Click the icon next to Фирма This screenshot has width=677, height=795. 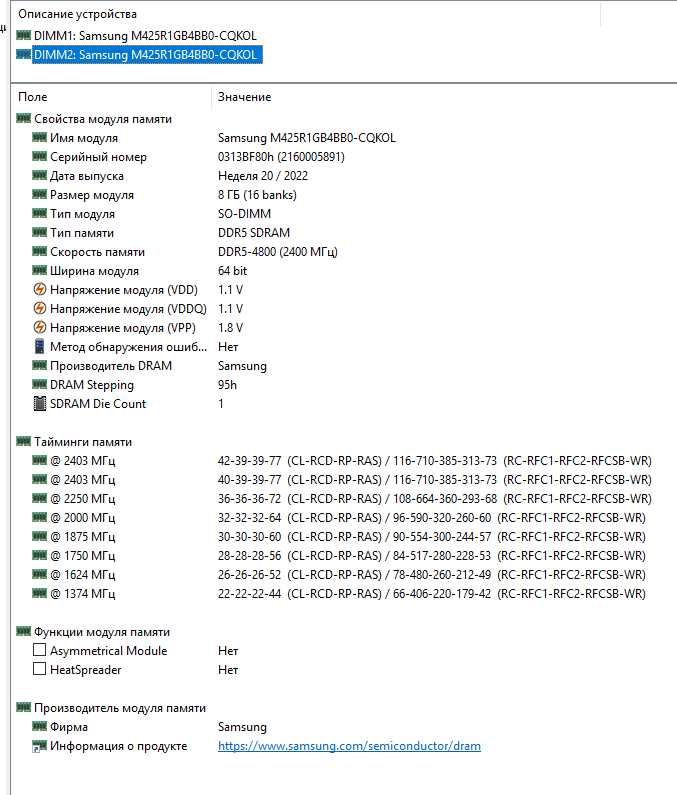coord(39,726)
